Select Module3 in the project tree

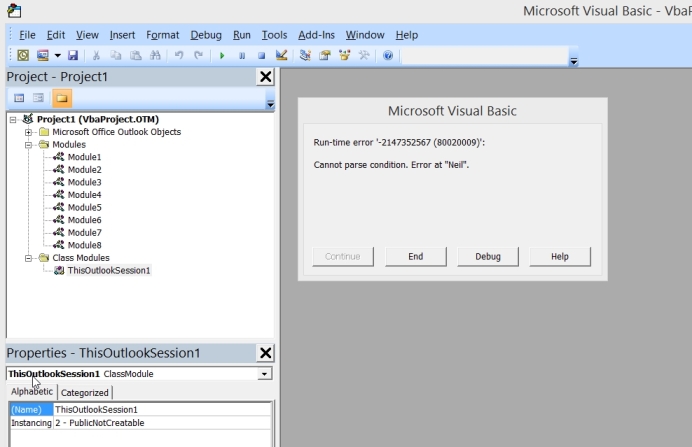click(84, 182)
